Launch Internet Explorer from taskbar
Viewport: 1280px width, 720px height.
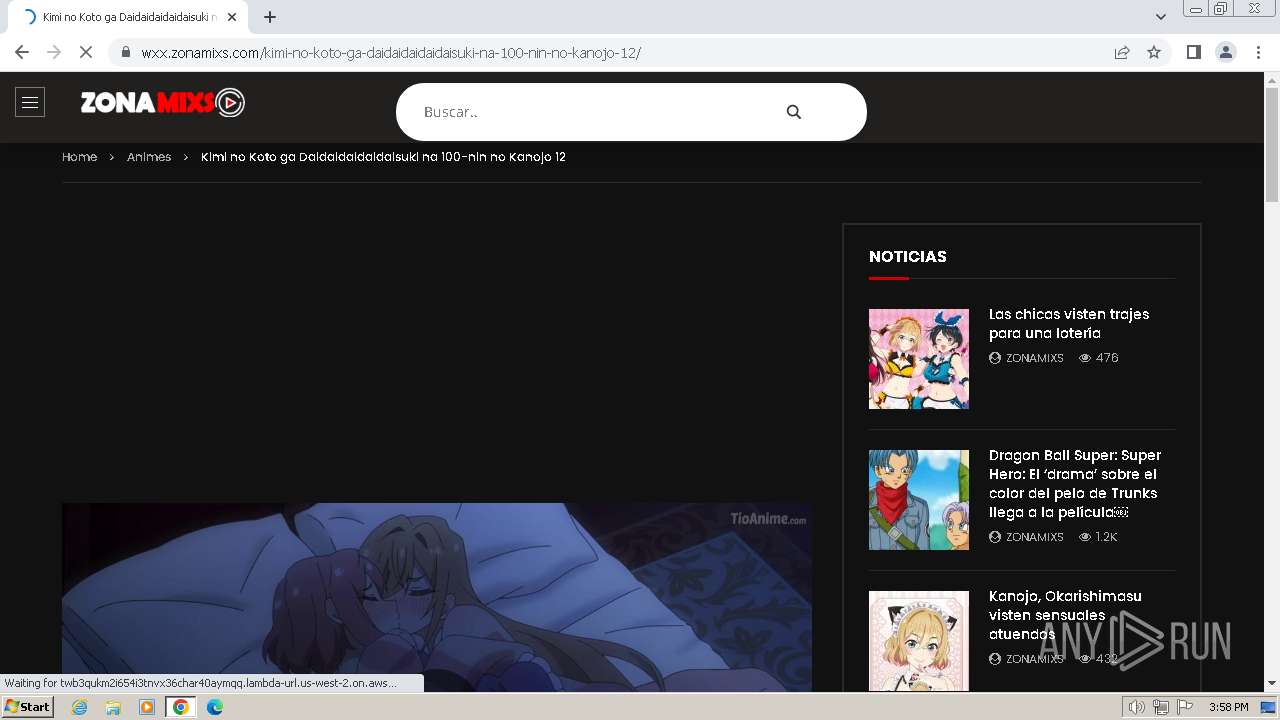click(80, 707)
